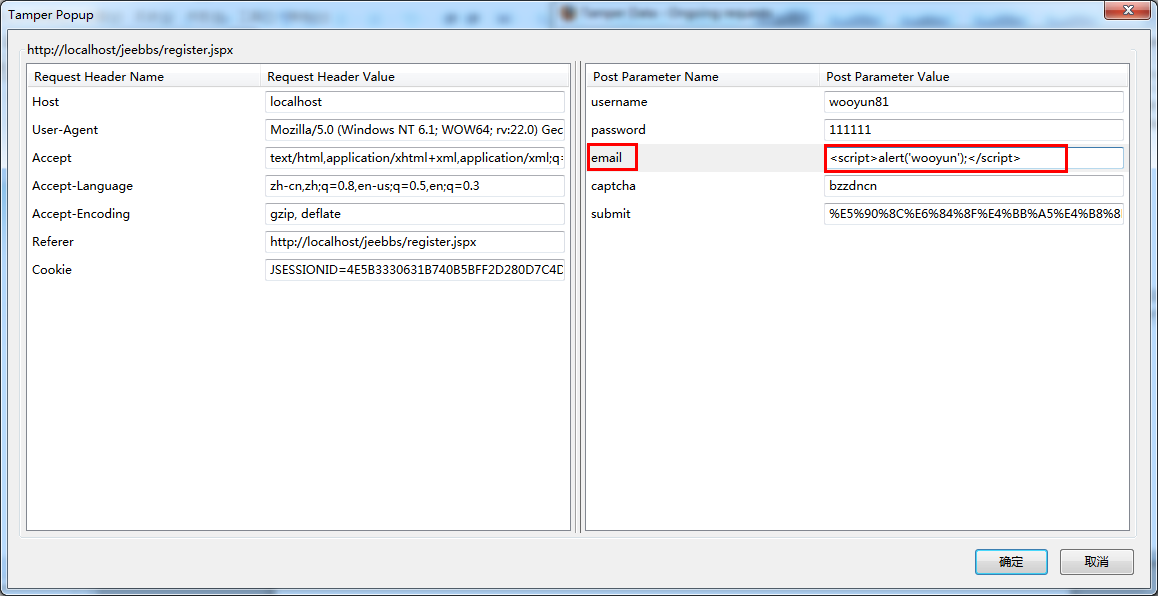
Task: Click the 确定 confirm button
Action: (x=1011, y=562)
